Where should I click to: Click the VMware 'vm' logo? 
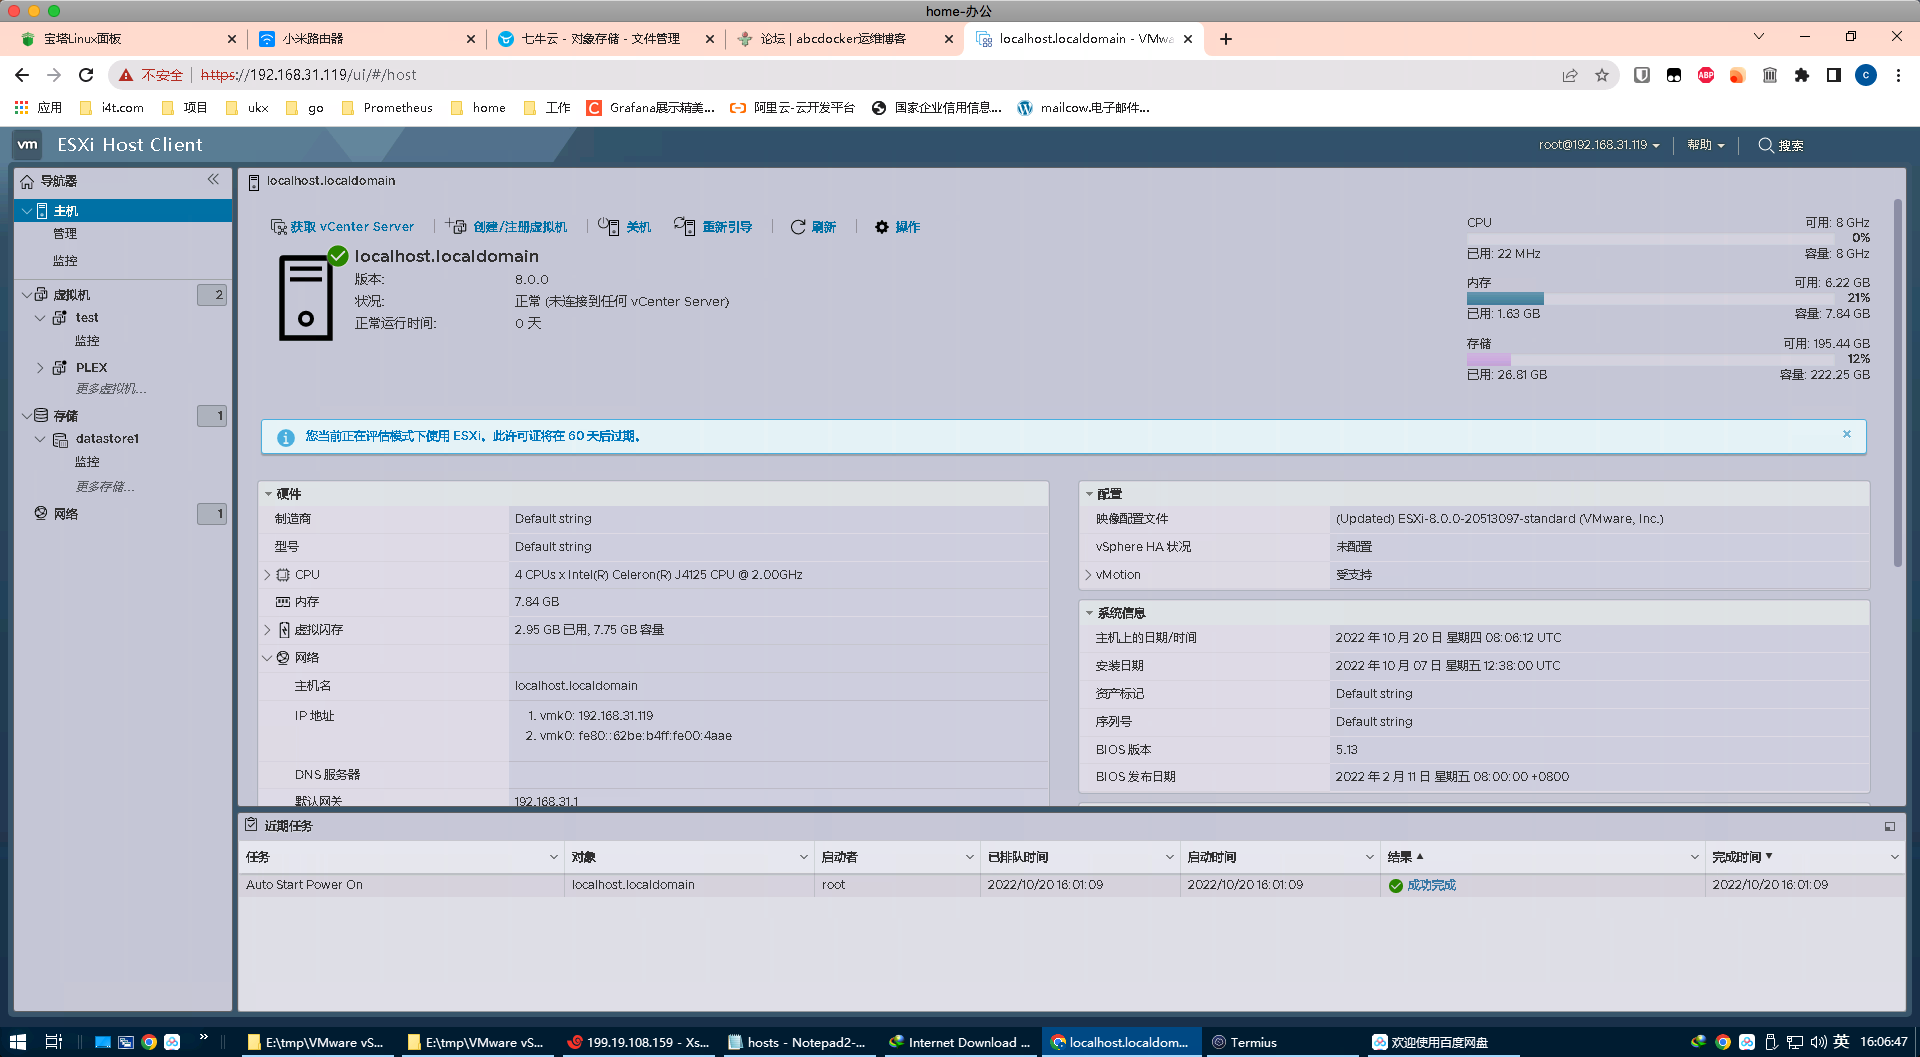pyautogui.click(x=28, y=145)
